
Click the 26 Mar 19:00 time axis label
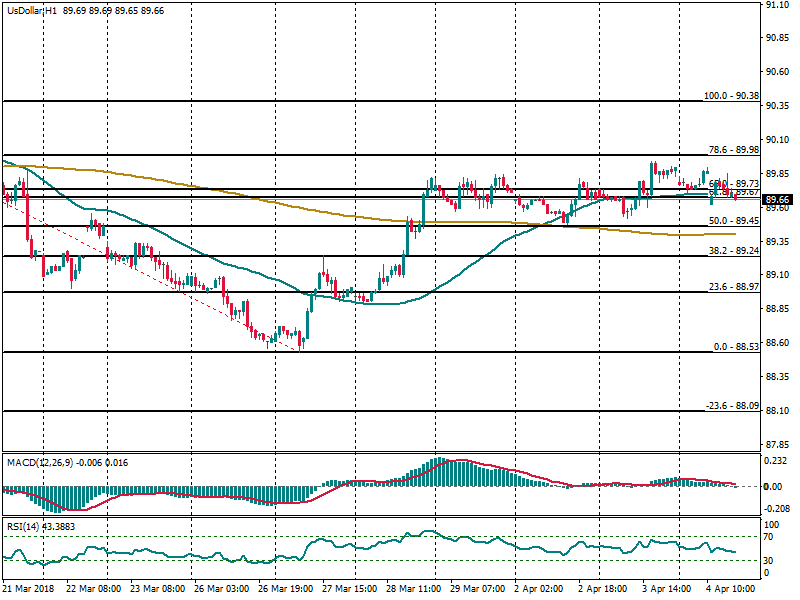pyautogui.click(x=288, y=591)
